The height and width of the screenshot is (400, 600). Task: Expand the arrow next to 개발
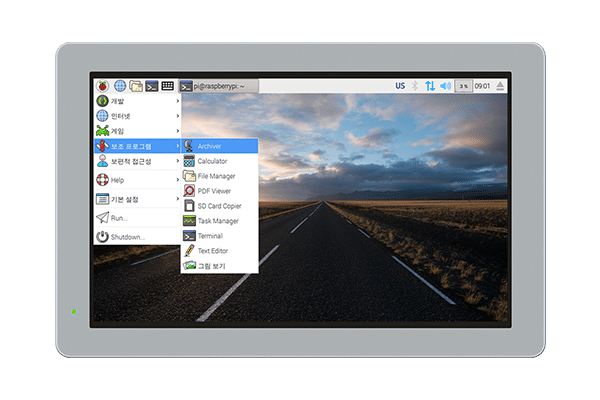click(x=178, y=101)
